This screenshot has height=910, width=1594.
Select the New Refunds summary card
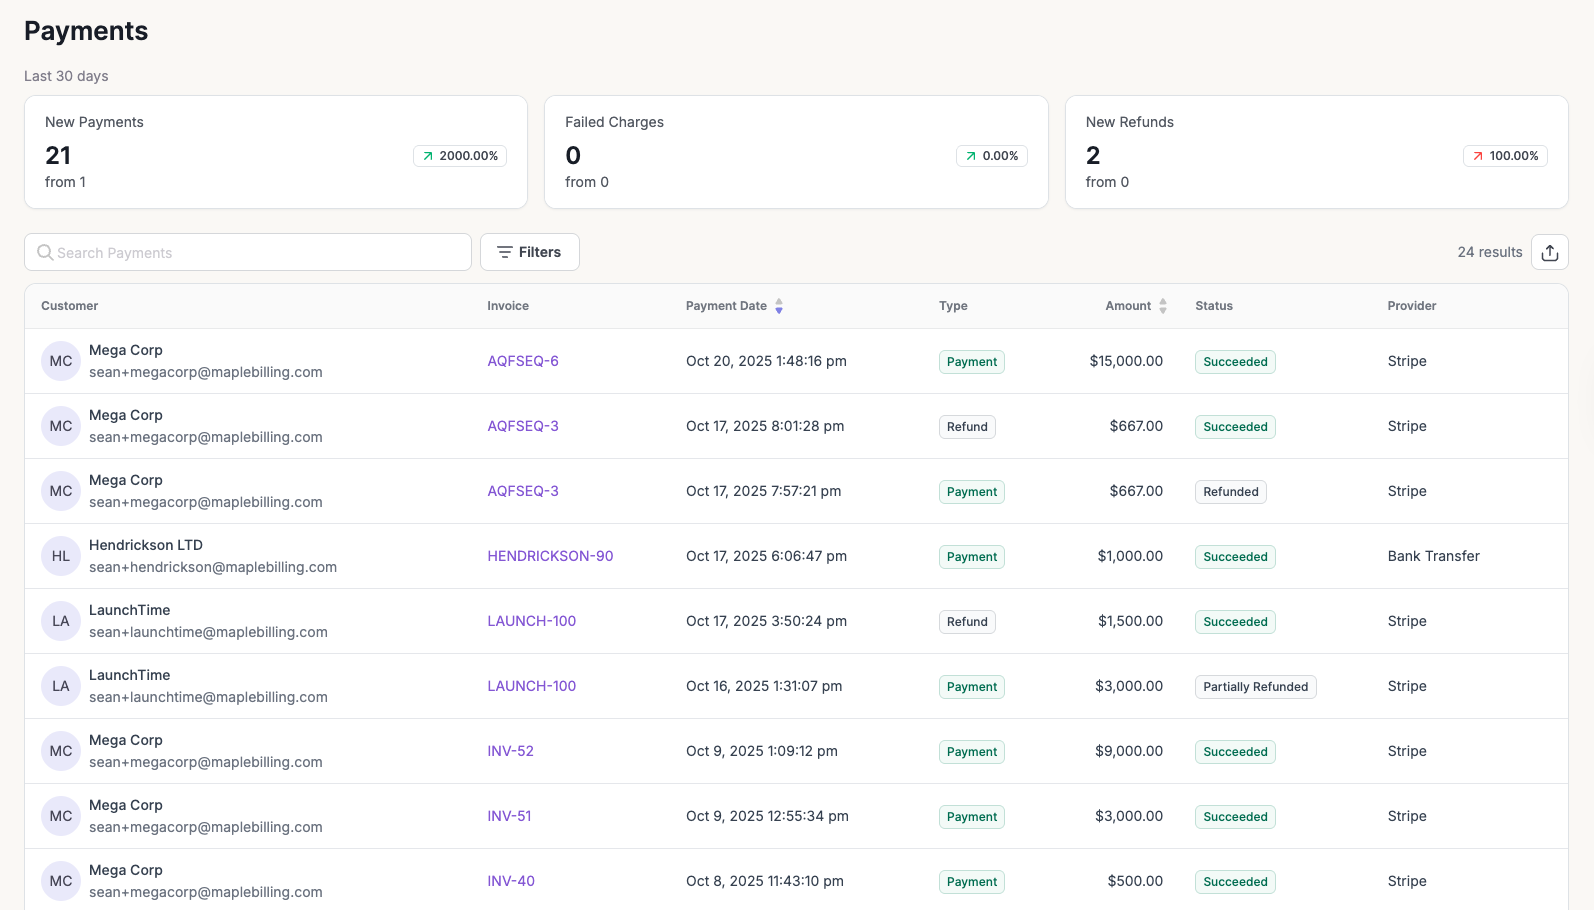[x=1316, y=152]
